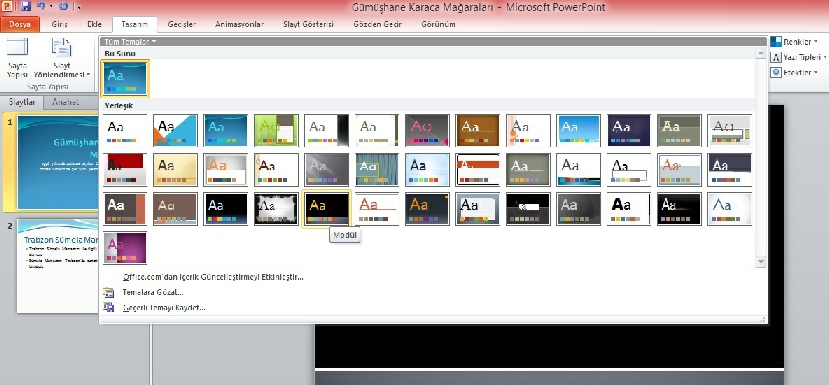Expand the quick access toolbar customize arrow

coord(79,7)
